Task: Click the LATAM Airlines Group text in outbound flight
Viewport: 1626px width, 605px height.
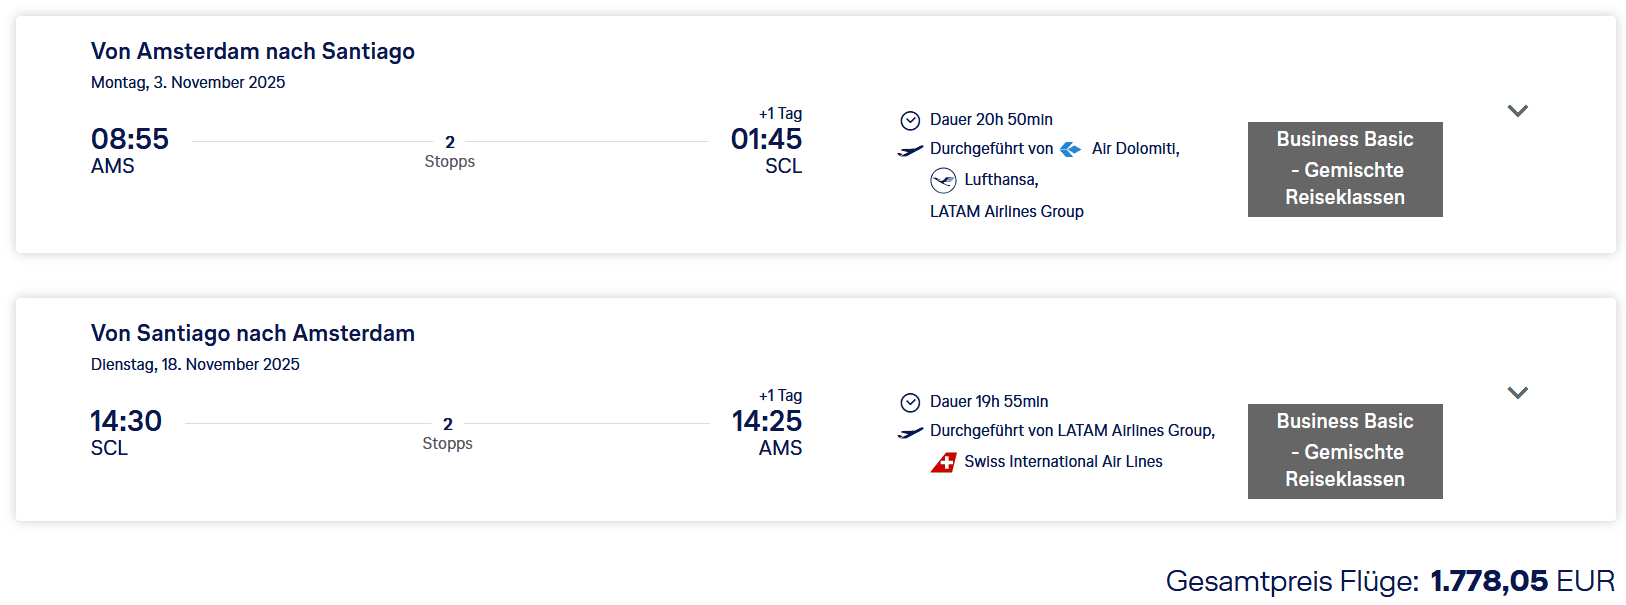Action: click(1006, 212)
